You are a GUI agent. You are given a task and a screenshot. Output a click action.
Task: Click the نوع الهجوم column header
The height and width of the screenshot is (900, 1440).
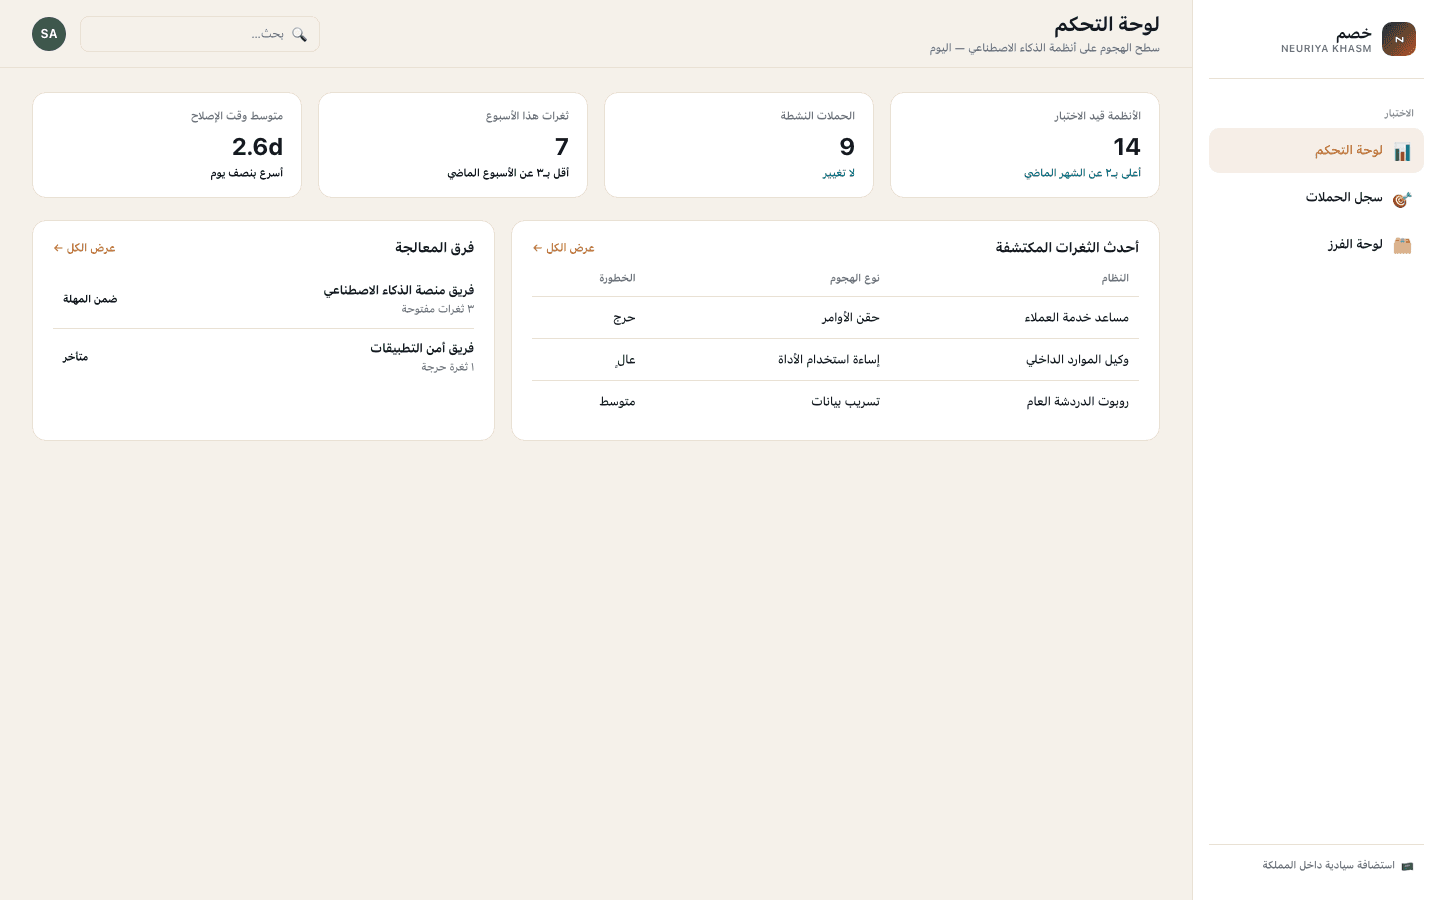[855, 278]
